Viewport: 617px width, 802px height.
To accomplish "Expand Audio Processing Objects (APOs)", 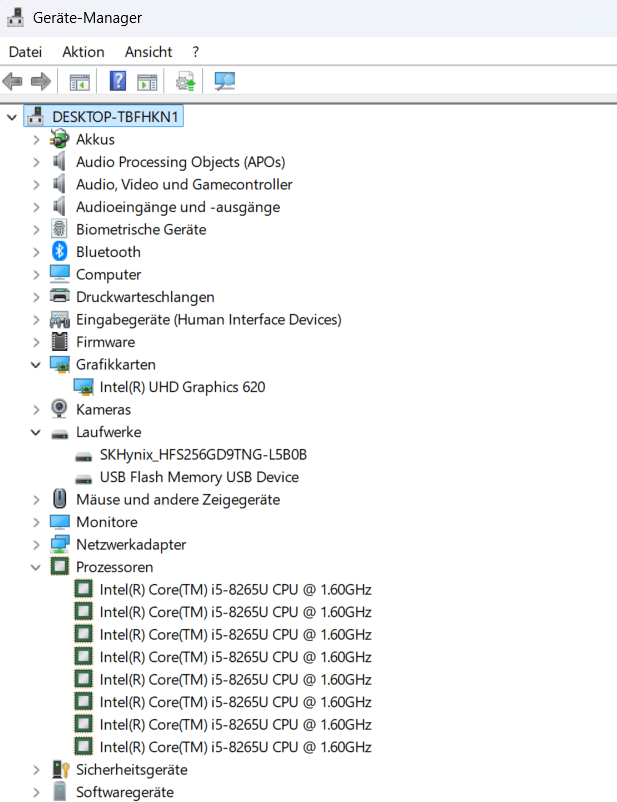I will pos(36,162).
